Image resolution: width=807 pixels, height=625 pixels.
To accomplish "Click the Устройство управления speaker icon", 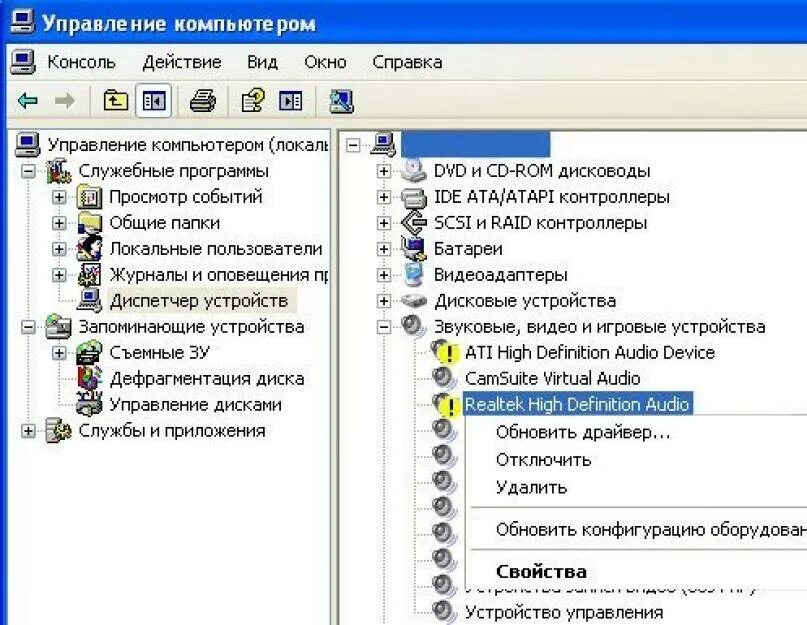I will [x=444, y=612].
